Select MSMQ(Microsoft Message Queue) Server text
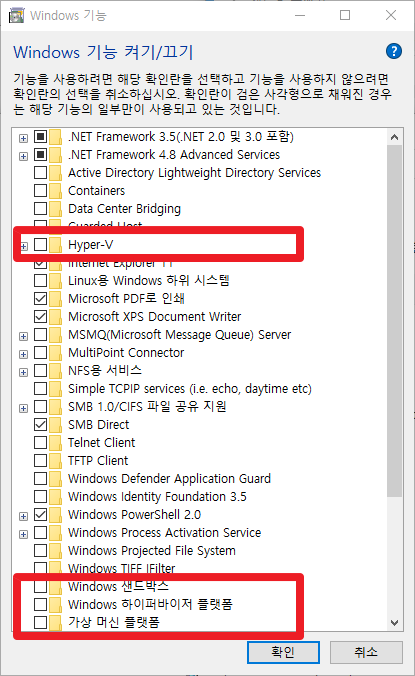 179,335
